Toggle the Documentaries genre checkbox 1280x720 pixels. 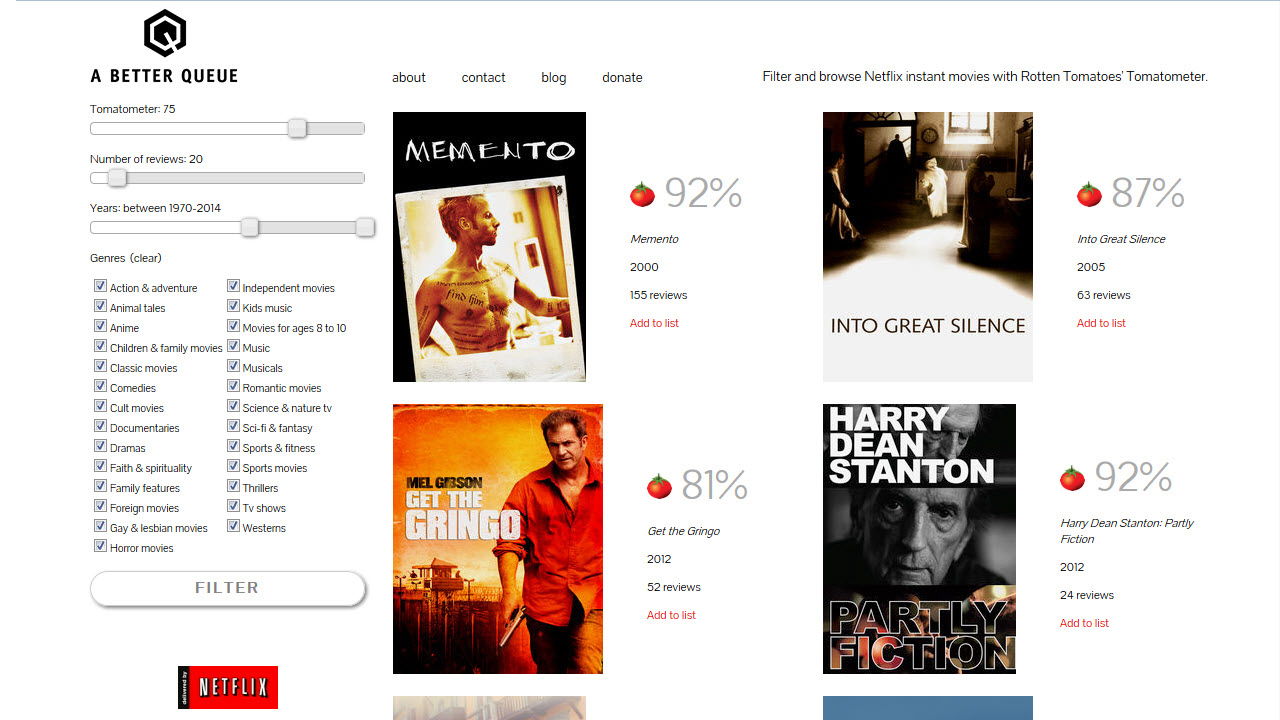click(100, 426)
